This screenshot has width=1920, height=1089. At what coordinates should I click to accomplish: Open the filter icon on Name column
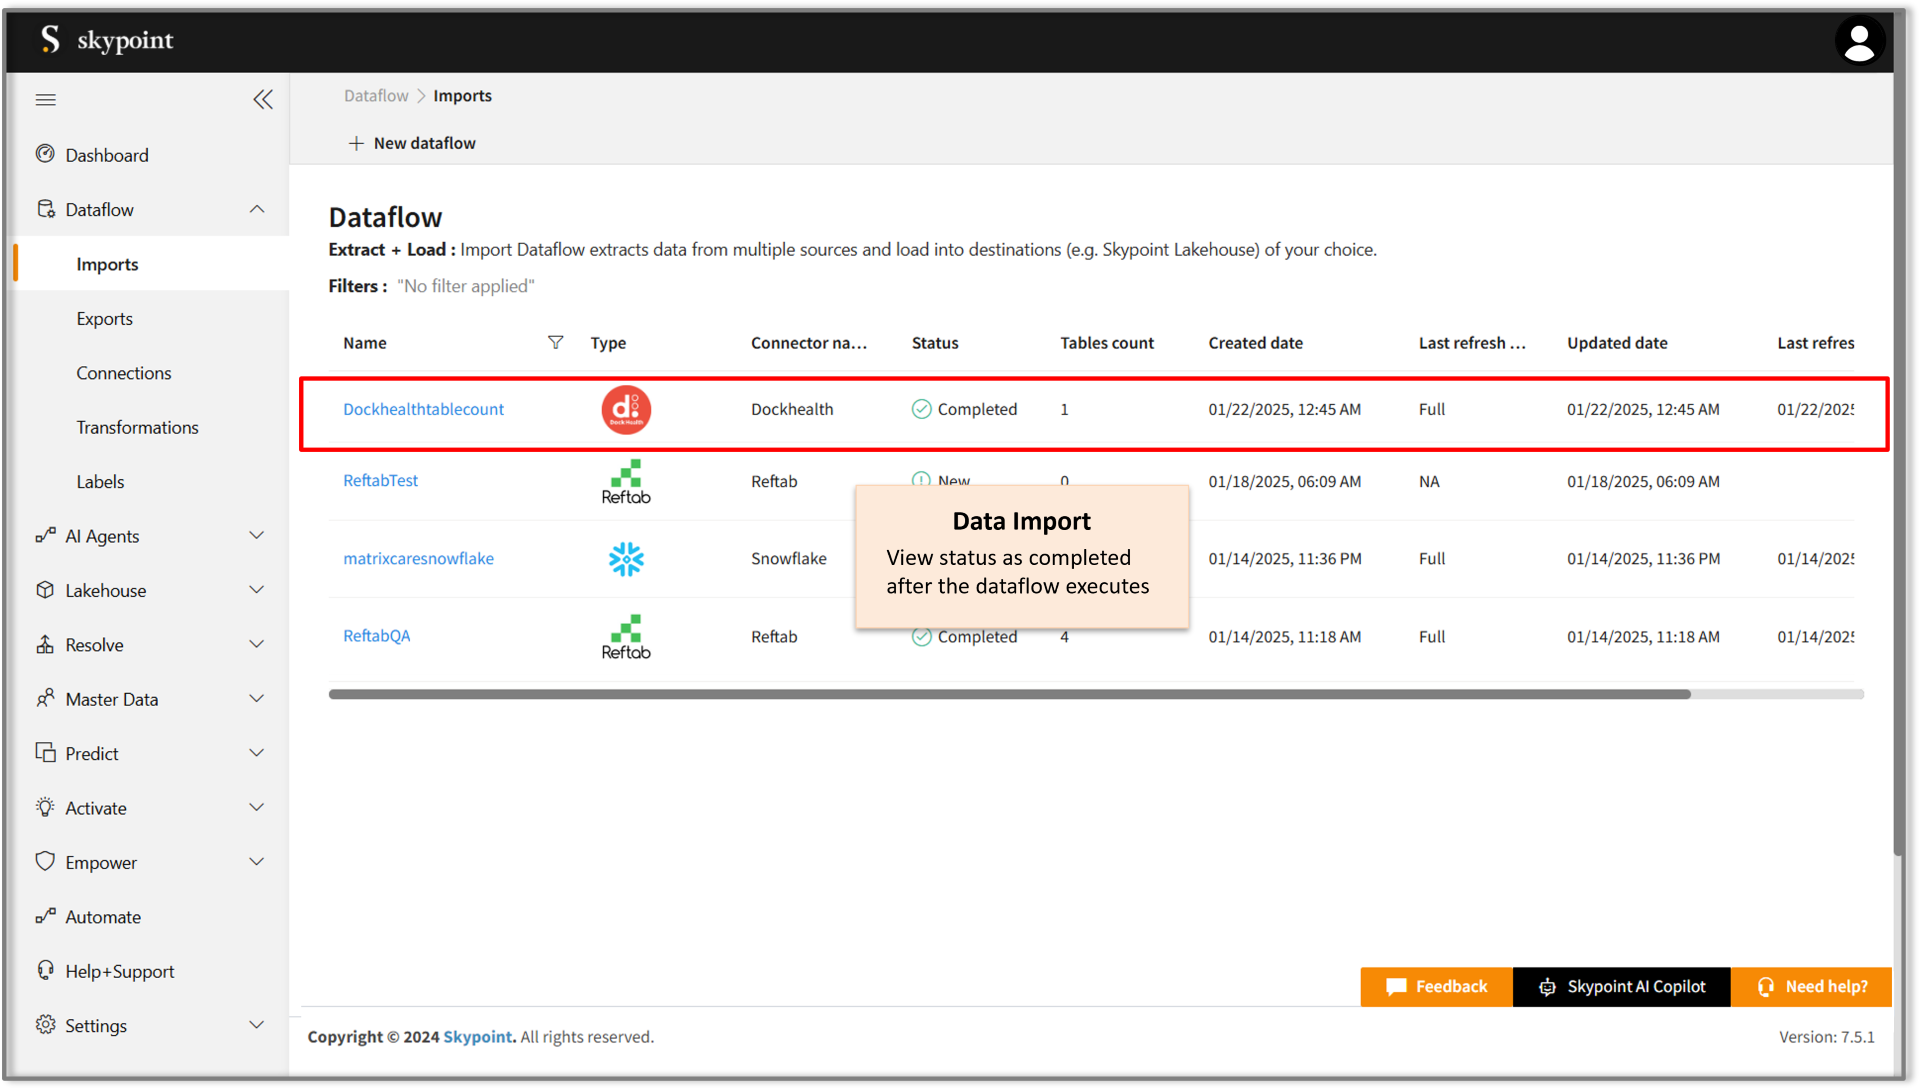click(x=556, y=342)
